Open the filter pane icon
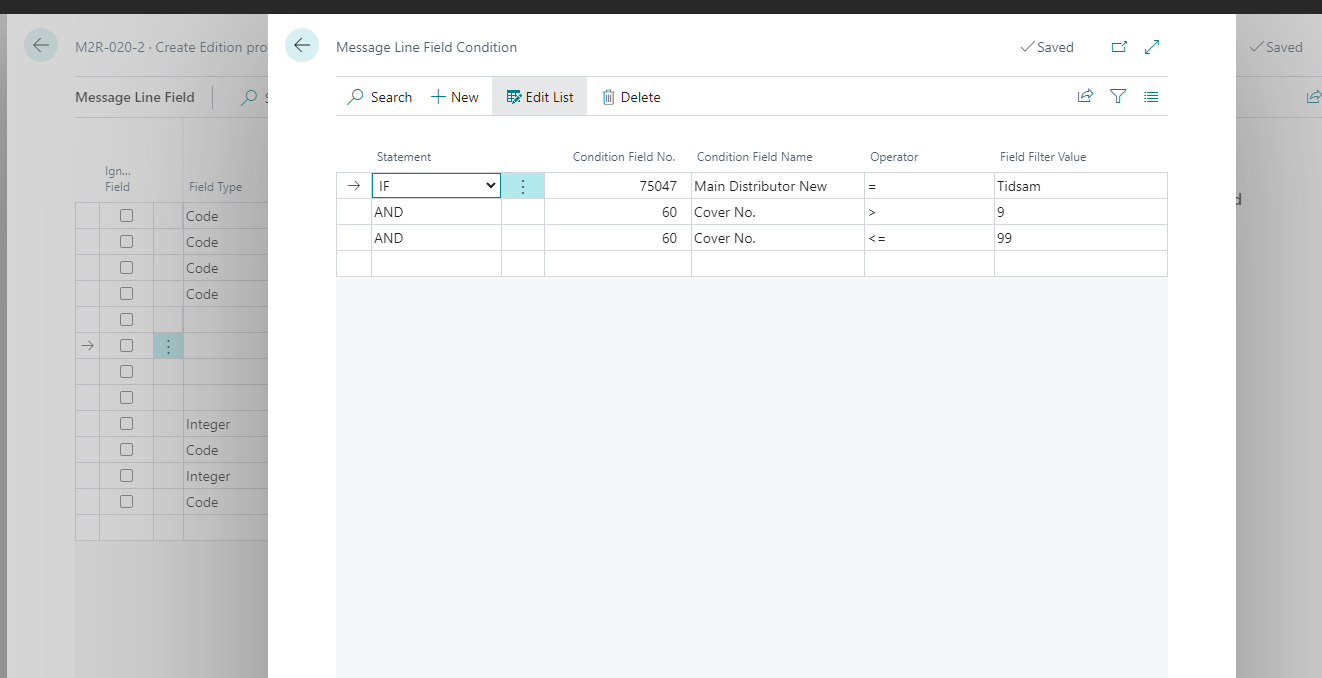This screenshot has width=1322, height=678. [1117, 96]
